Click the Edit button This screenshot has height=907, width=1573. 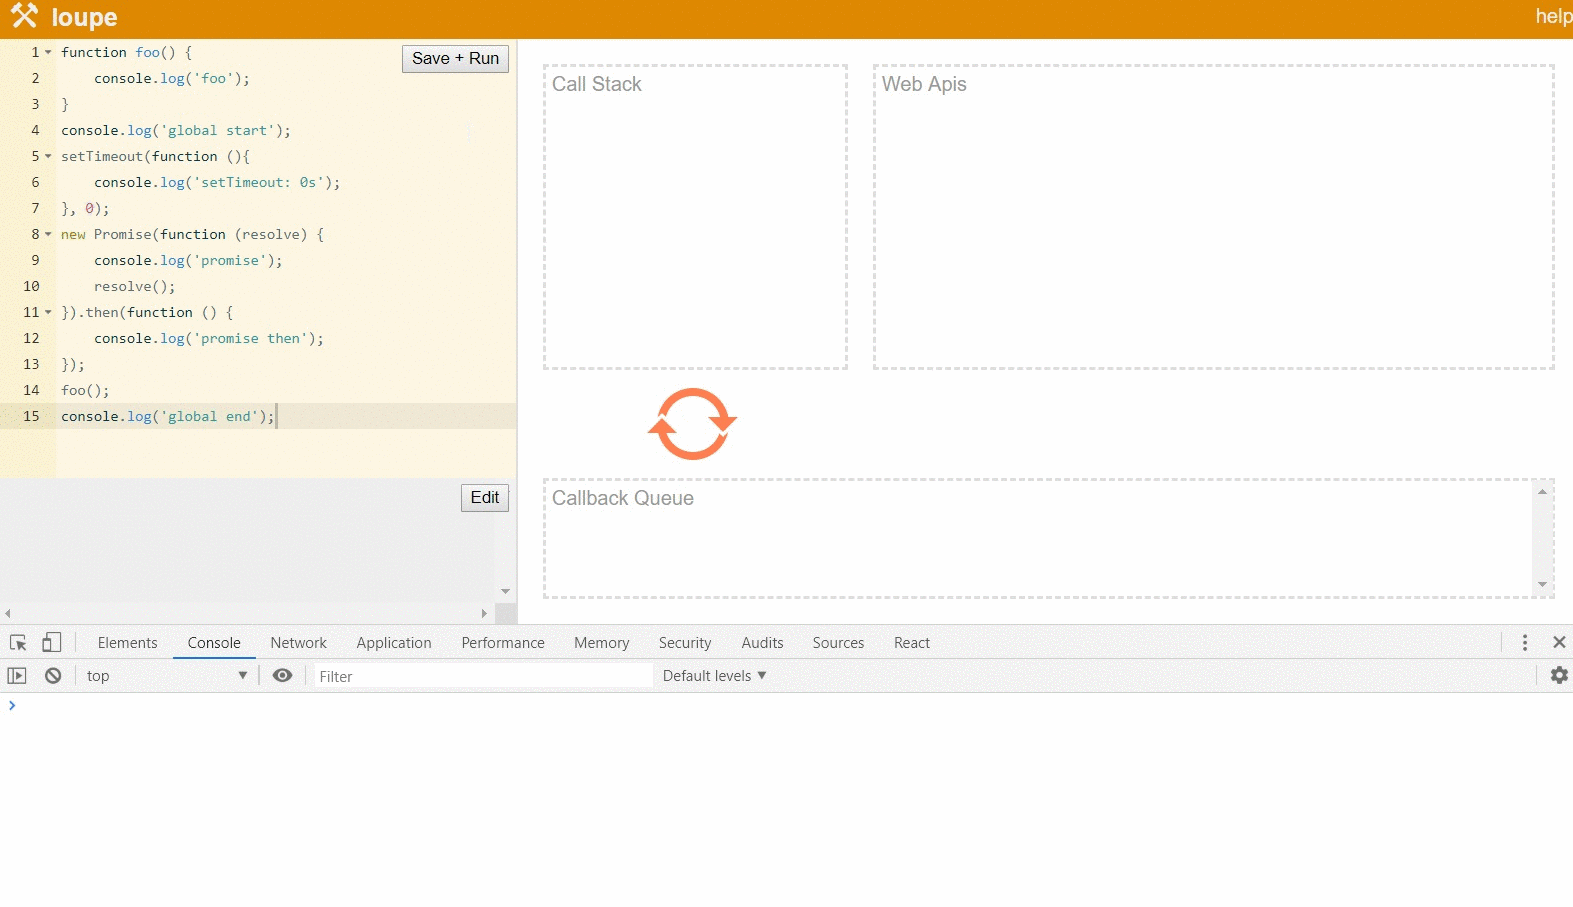[485, 498]
